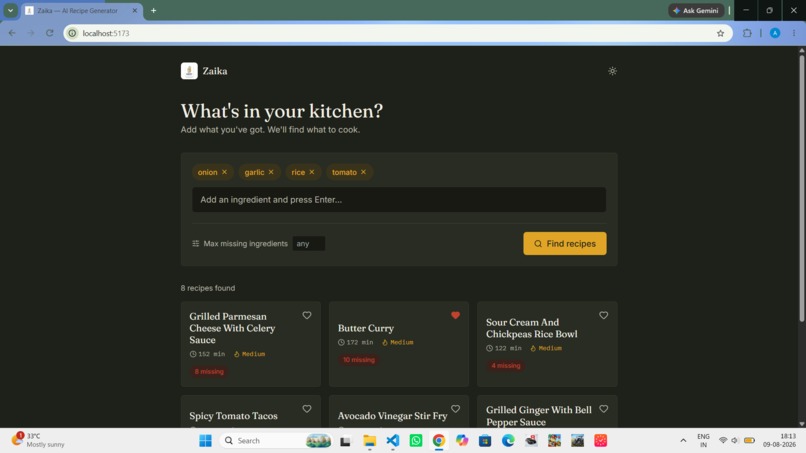Open Grilled Parmesan Cheese With Celery Sauce card
Viewport: 806px width, 453px height.
251,344
